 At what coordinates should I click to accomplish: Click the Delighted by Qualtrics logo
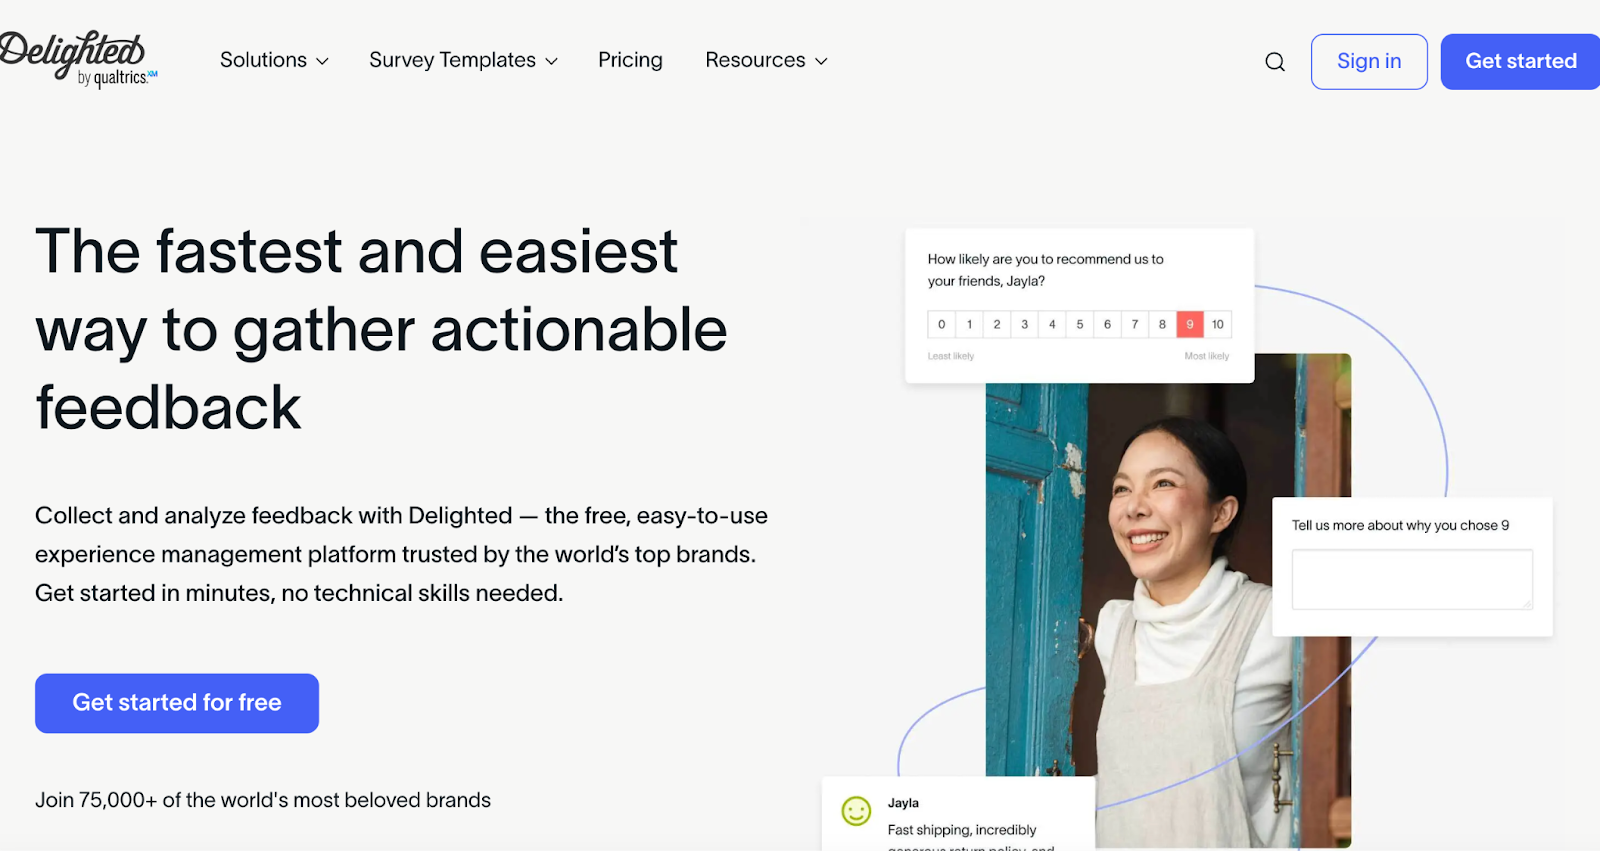click(78, 58)
